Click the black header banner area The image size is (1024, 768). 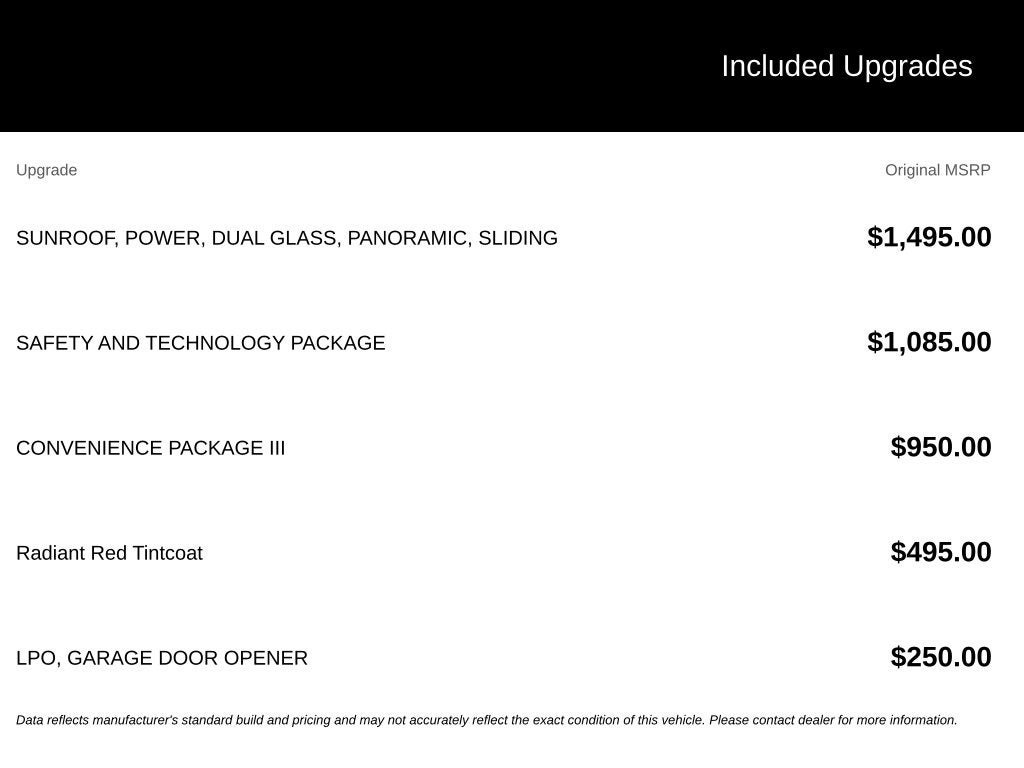(512, 65)
